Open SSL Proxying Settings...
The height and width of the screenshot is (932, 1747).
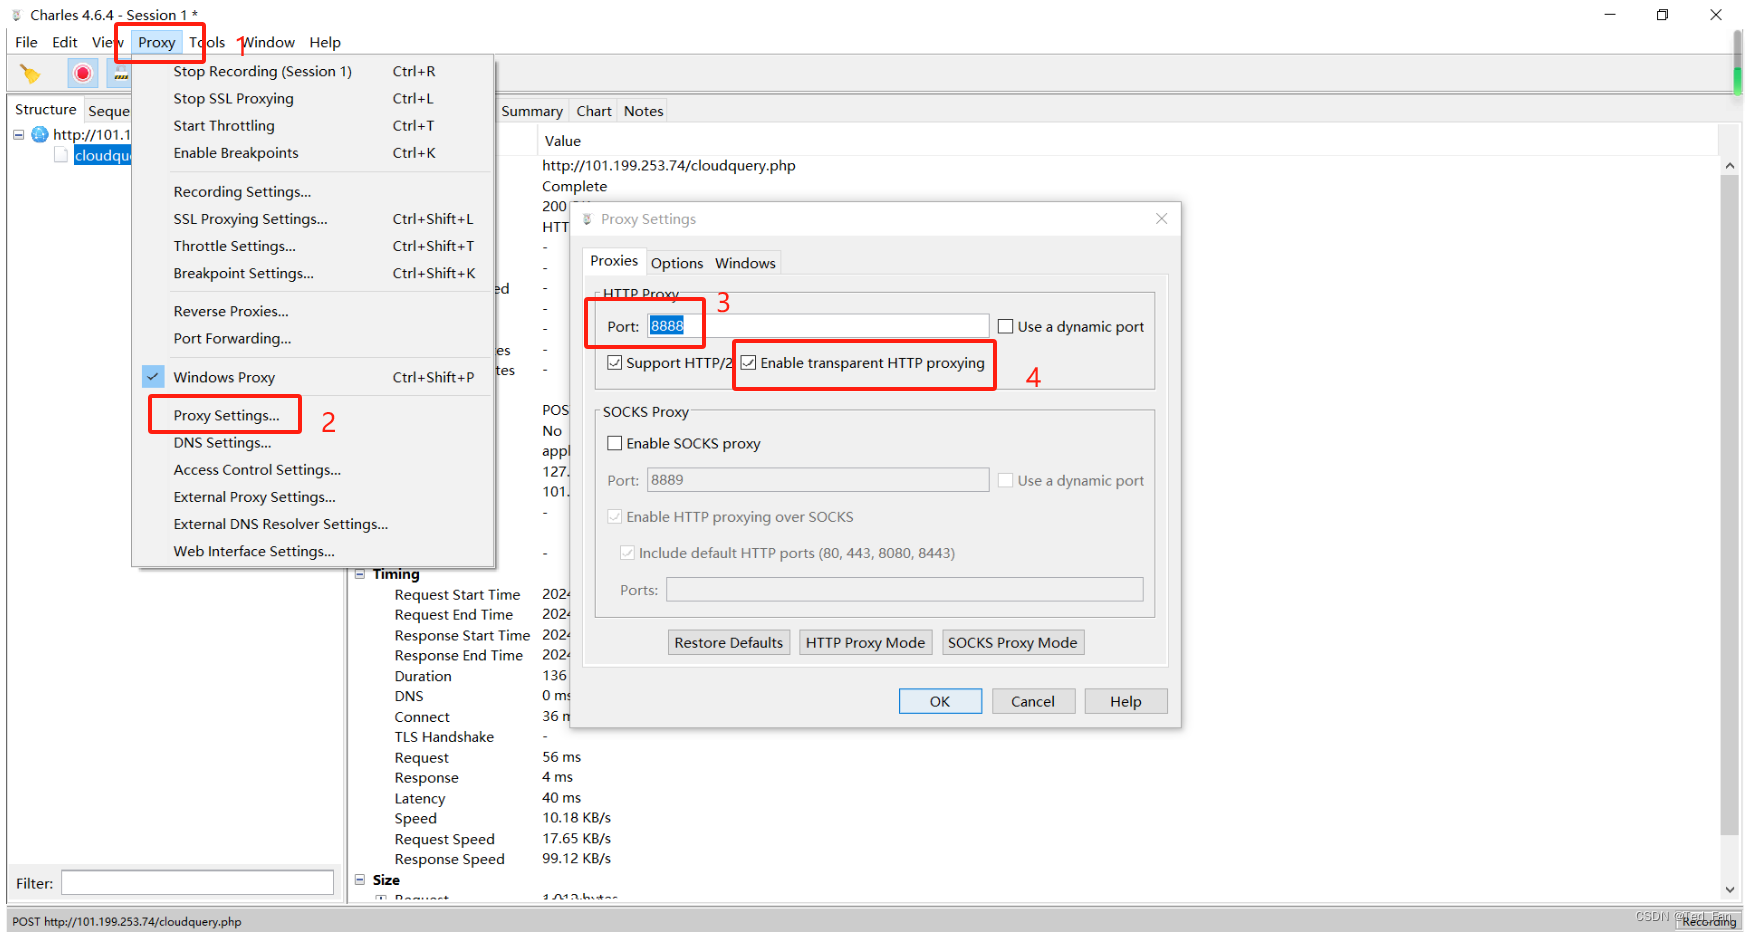pyautogui.click(x=314, y=218)
